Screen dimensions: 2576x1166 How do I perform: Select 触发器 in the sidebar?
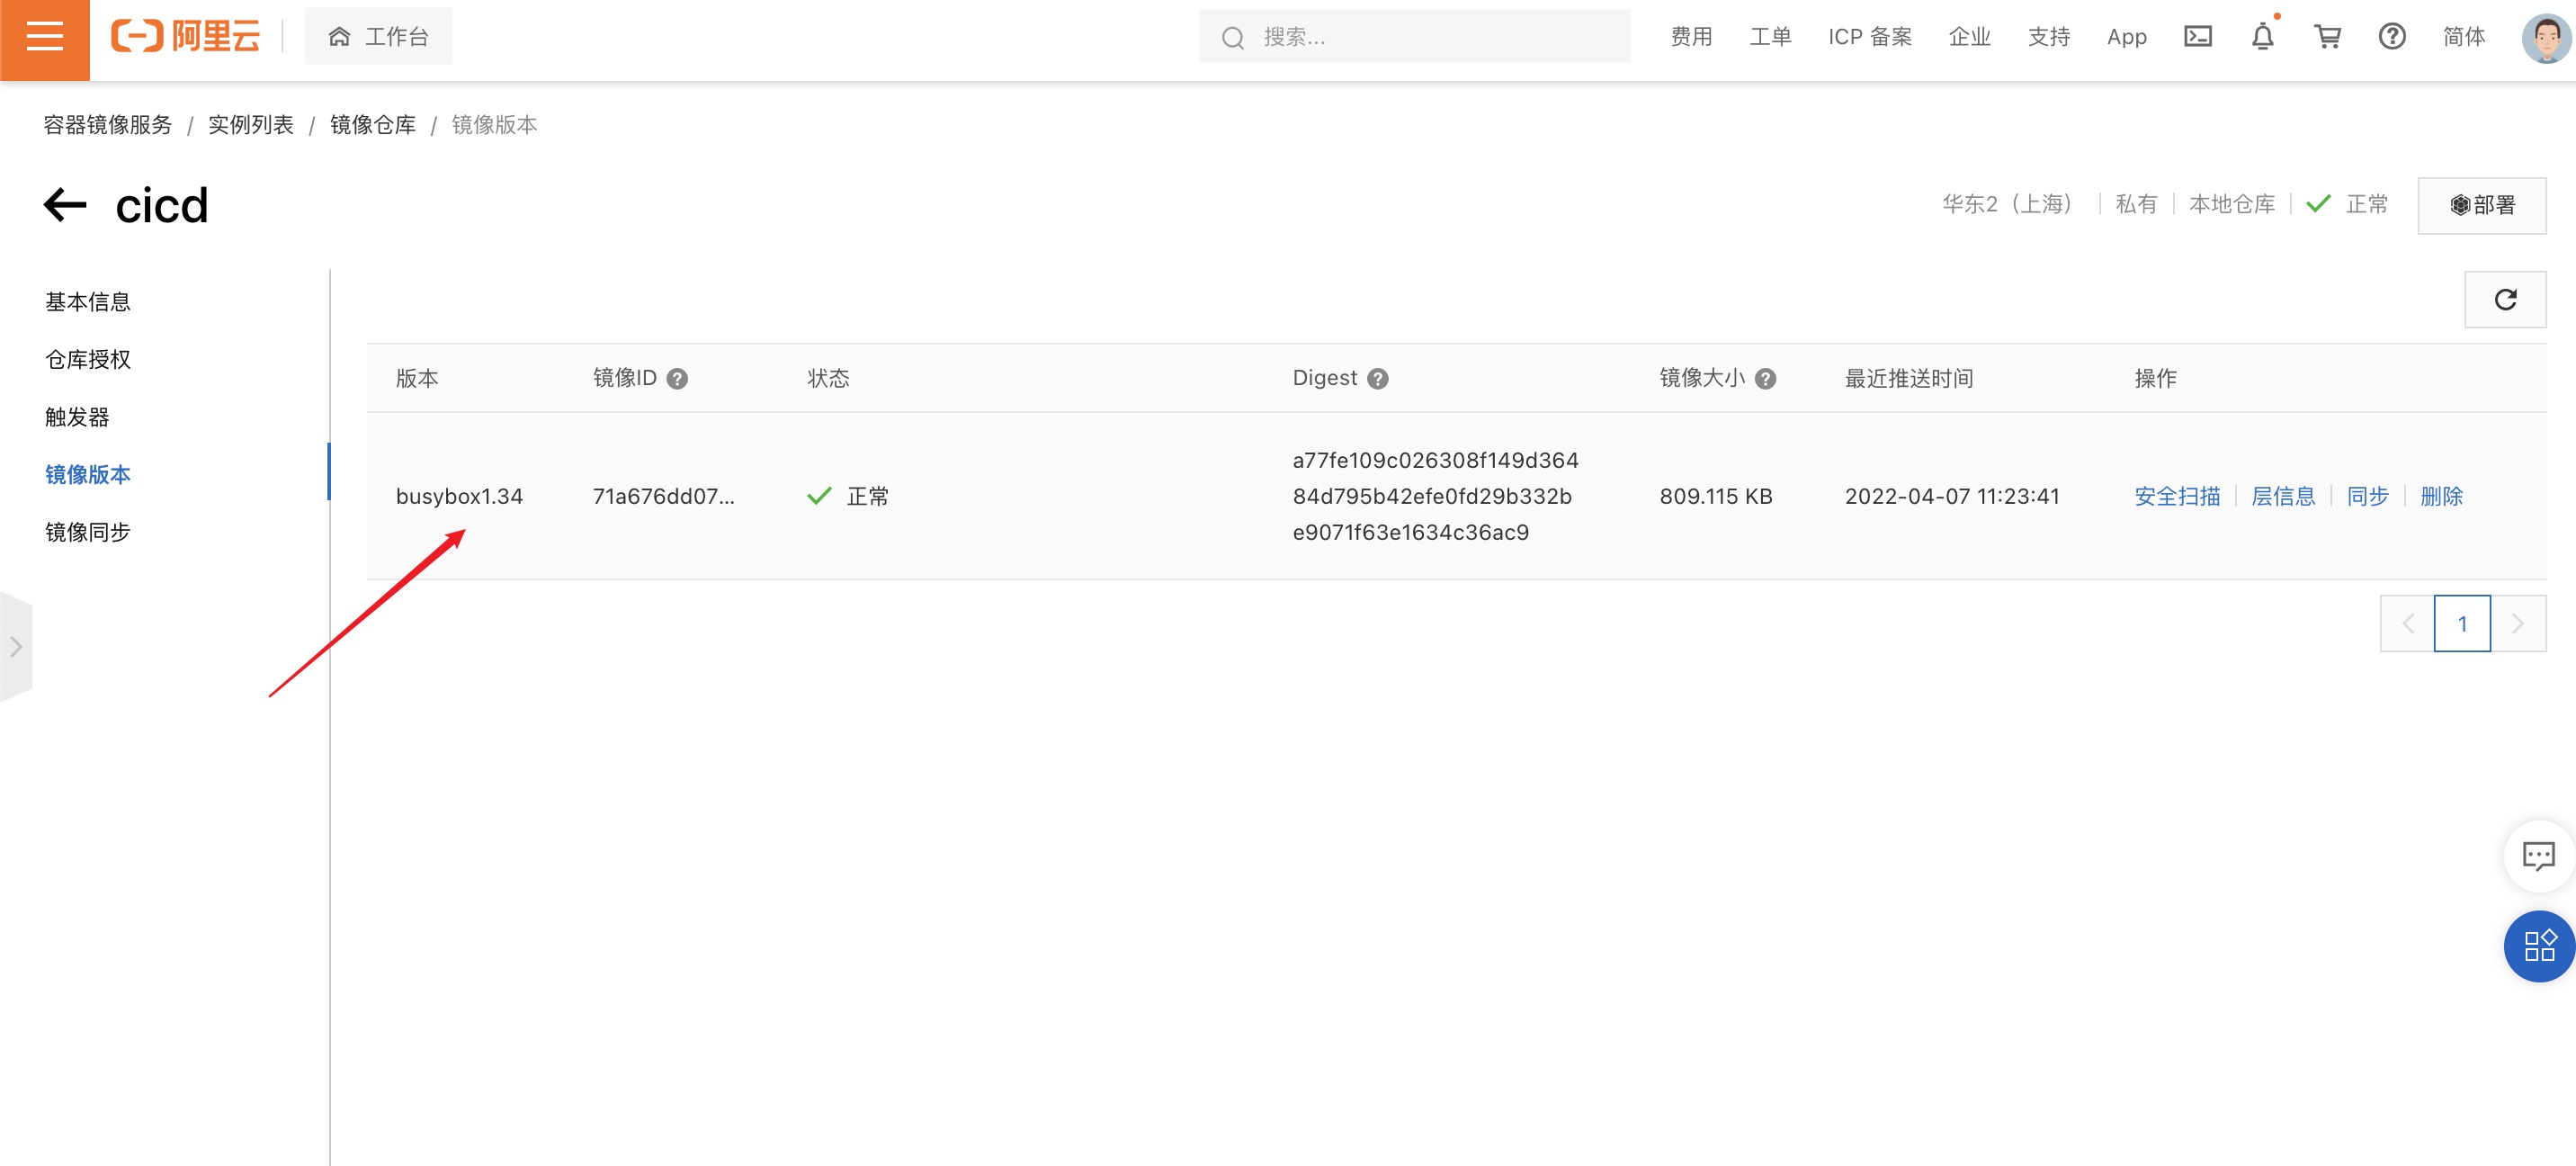coord(77,417)
